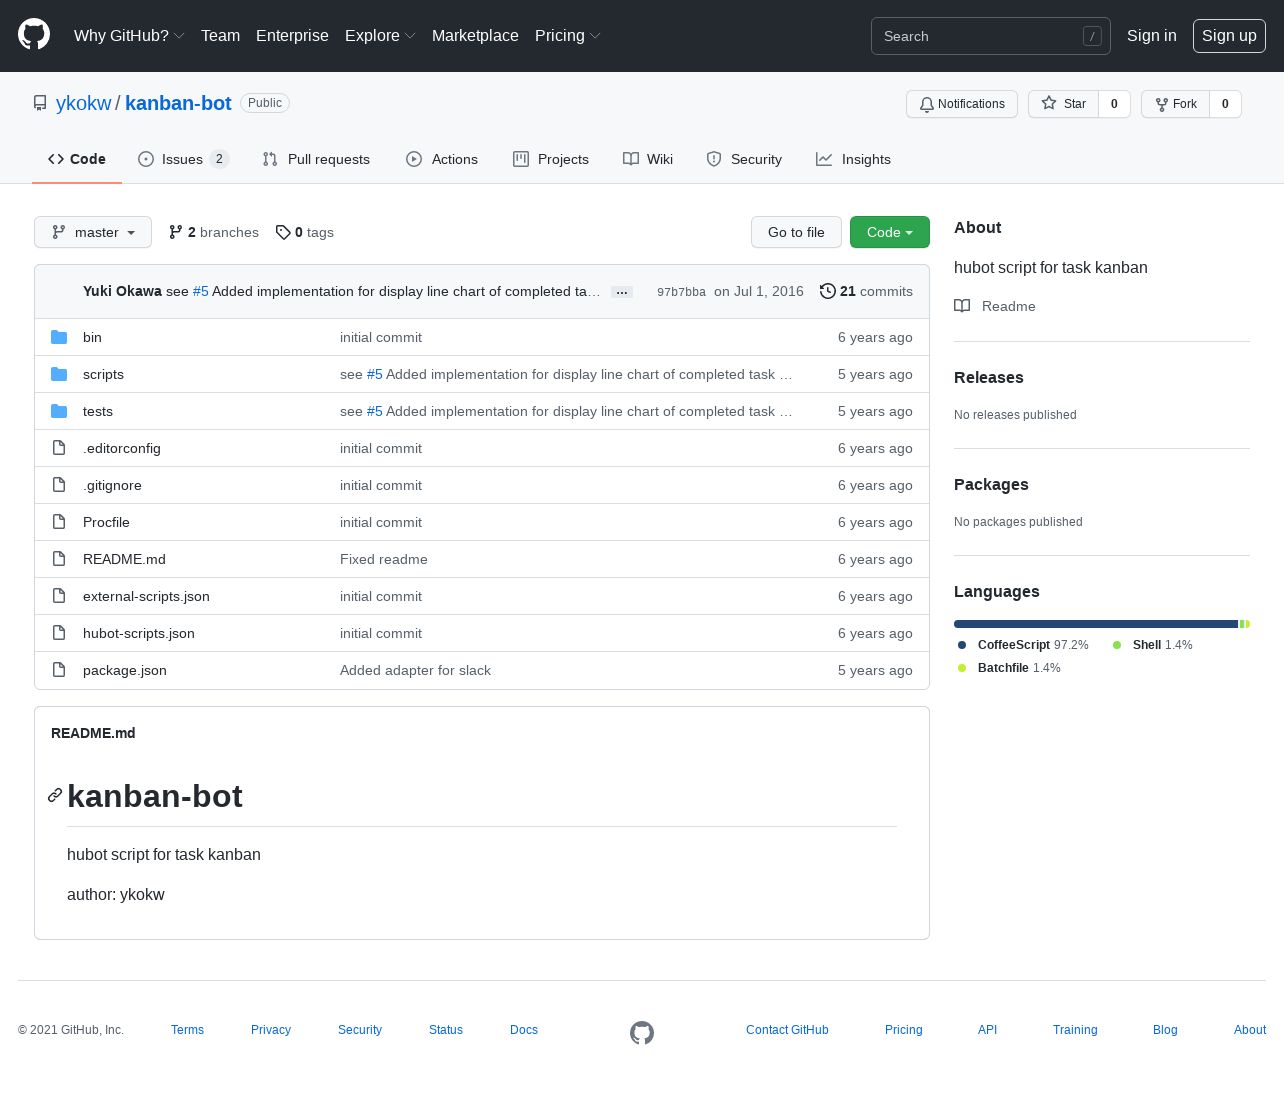Click the file icon beside external-scripts.json
The image size is (1284, 1095).
coord(59,596)
